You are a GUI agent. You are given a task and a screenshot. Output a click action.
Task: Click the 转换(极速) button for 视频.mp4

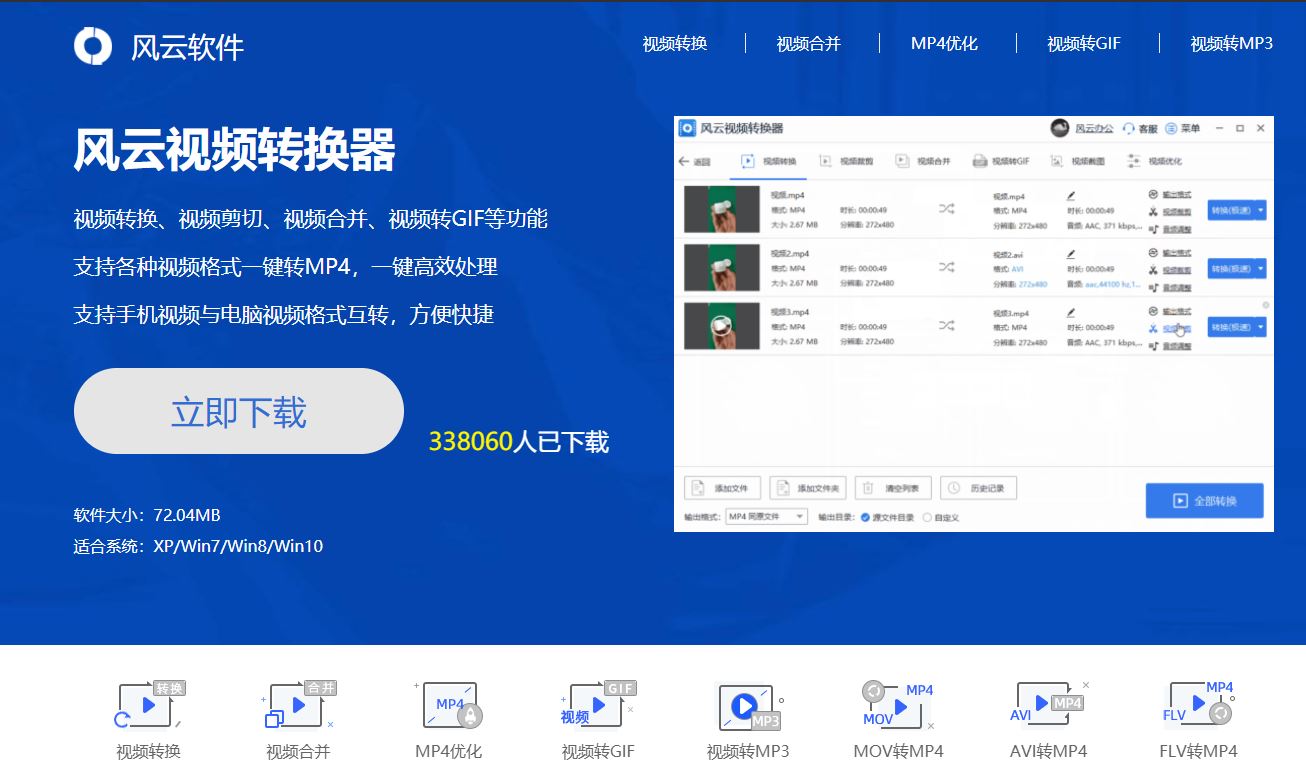pos(1231,211)
